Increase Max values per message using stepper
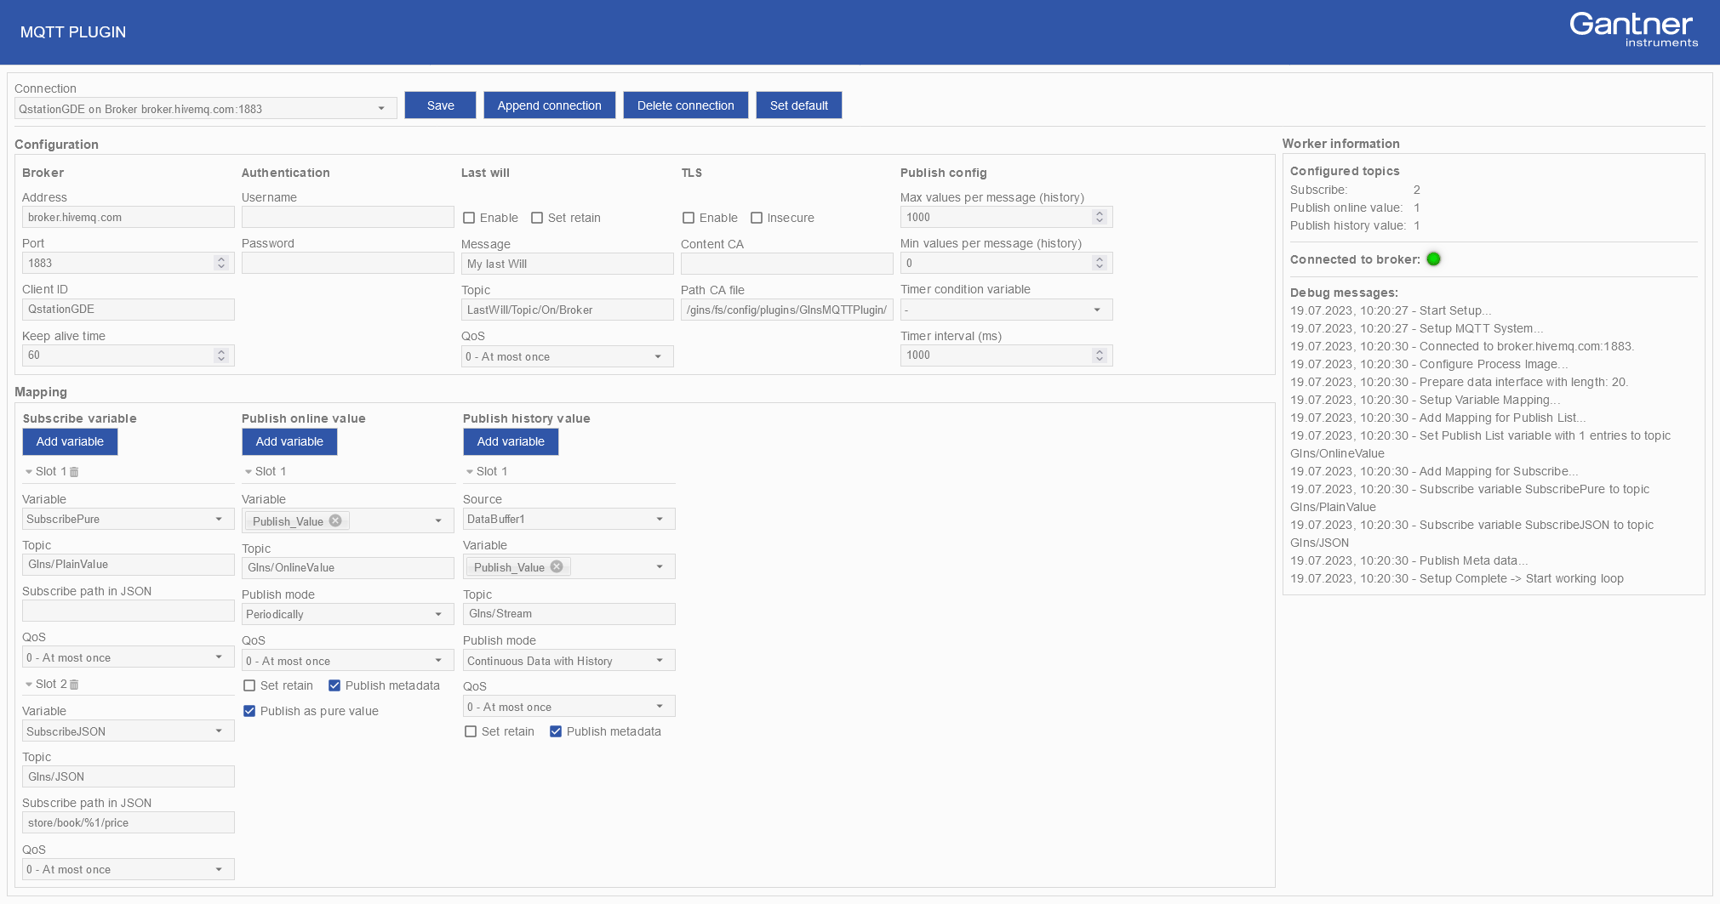1720x904 pixels. coord(1100,212)
